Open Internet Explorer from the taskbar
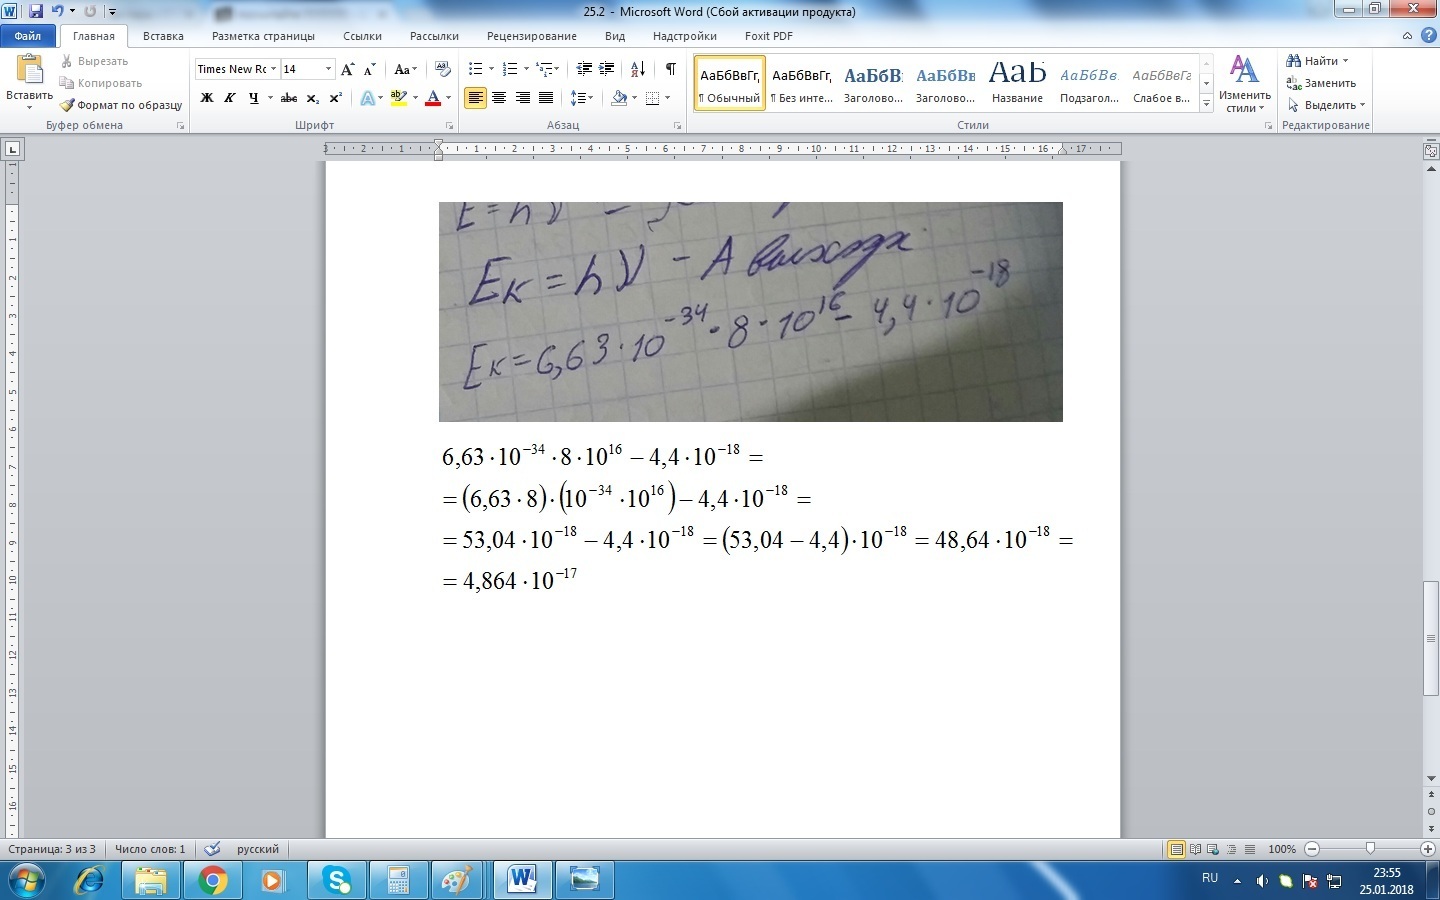Image resolution: width=1440 pixels, height=900 pixels. (90, 880)
